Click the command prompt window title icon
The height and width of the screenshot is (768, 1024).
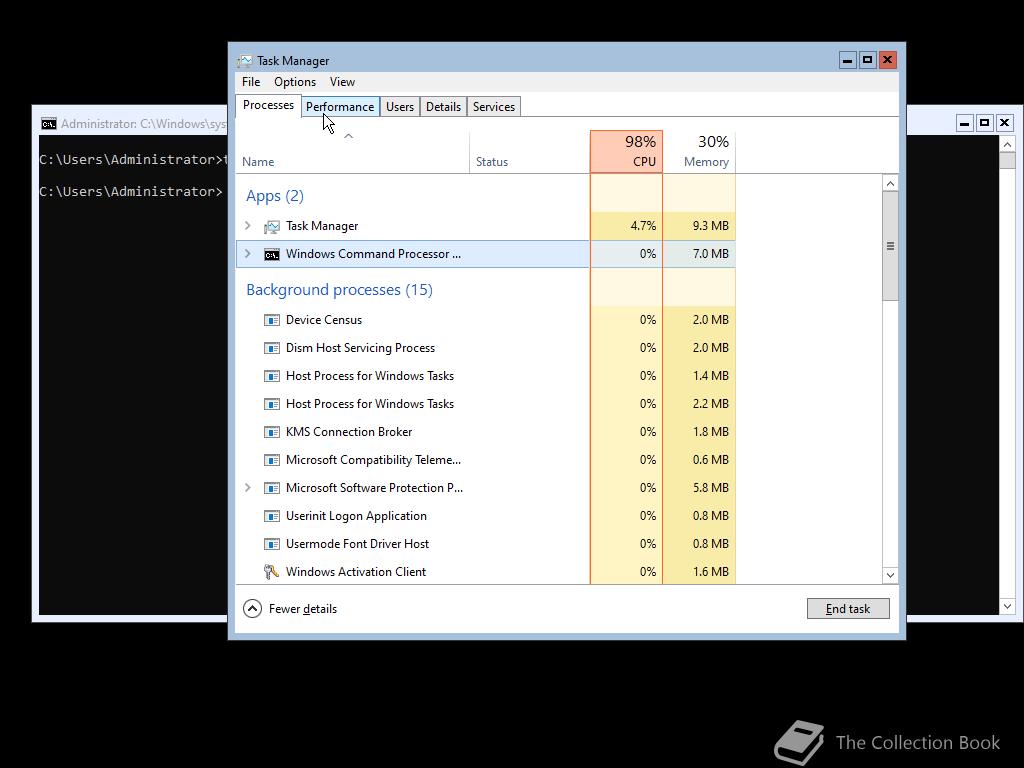click(x=49, y=124)
